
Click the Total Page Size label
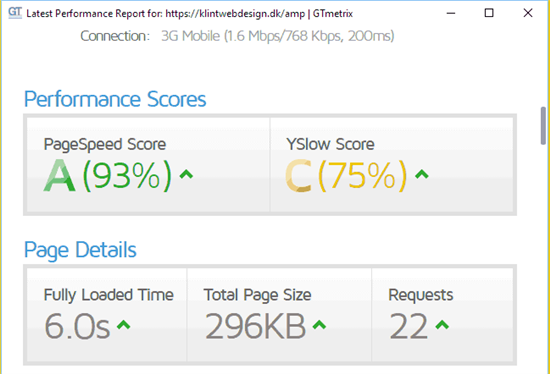click(x=257, y=295)
